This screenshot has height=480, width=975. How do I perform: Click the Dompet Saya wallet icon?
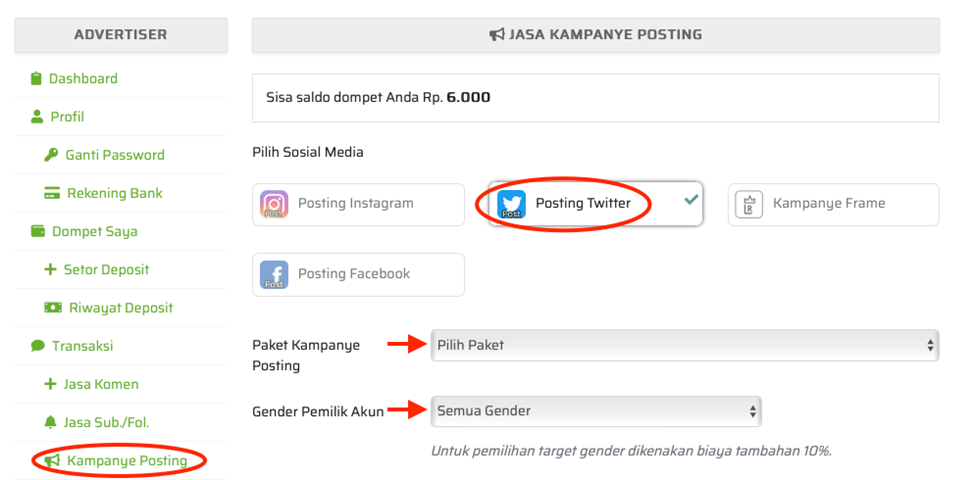click(38, 231)
